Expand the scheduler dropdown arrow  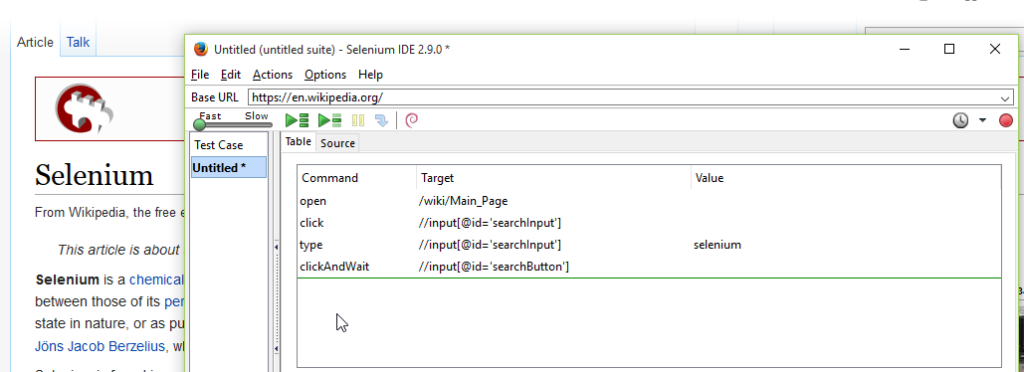[982, 121]
